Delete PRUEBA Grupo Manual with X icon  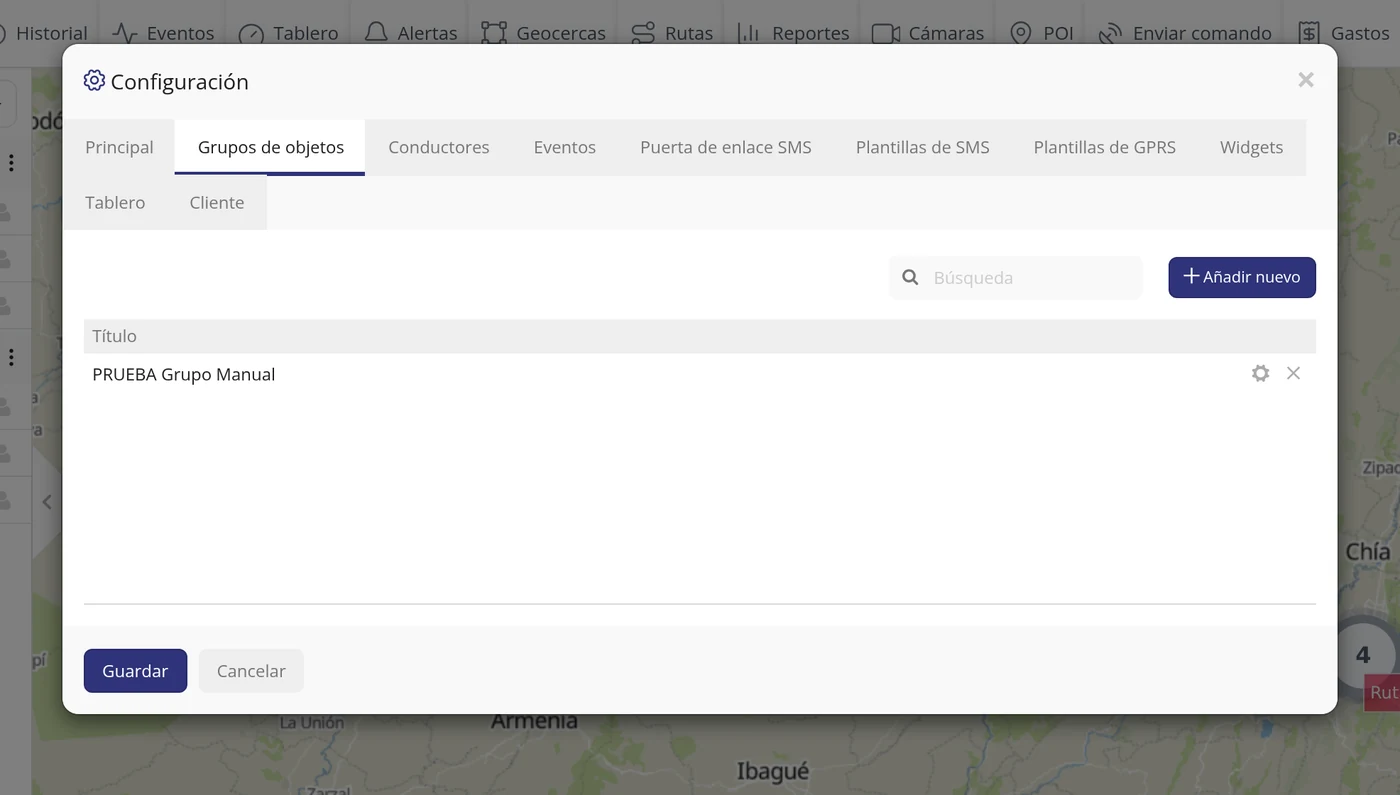tap(1293, 373)
